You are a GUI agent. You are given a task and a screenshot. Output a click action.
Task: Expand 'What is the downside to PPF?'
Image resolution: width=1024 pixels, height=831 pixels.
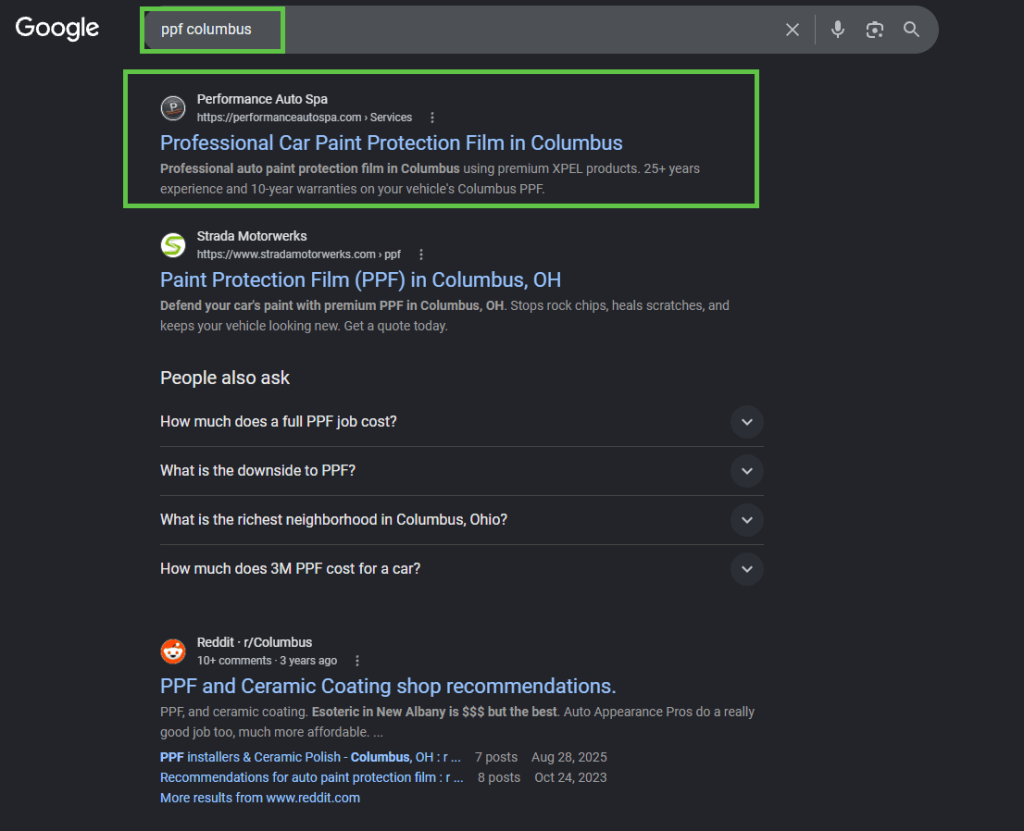[x=462, y=471]
